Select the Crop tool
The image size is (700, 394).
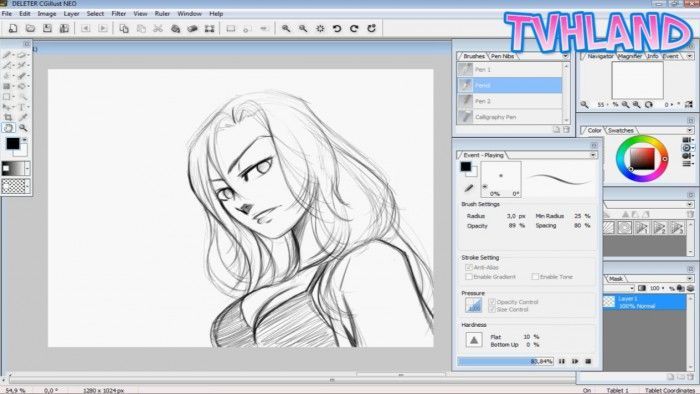(x=8, y=117)
